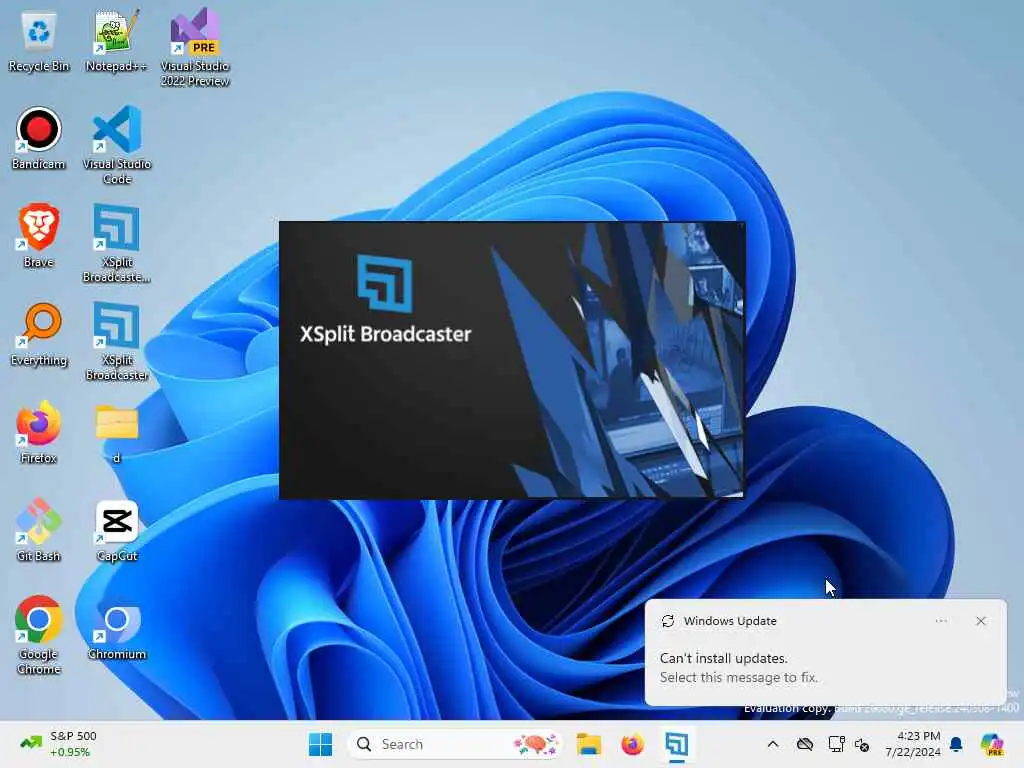Select the XSplit Broadcaster shortcut below Visual Studio Code
The width and height of the screenshot is (1024, 768).
[x=116, y=341]
